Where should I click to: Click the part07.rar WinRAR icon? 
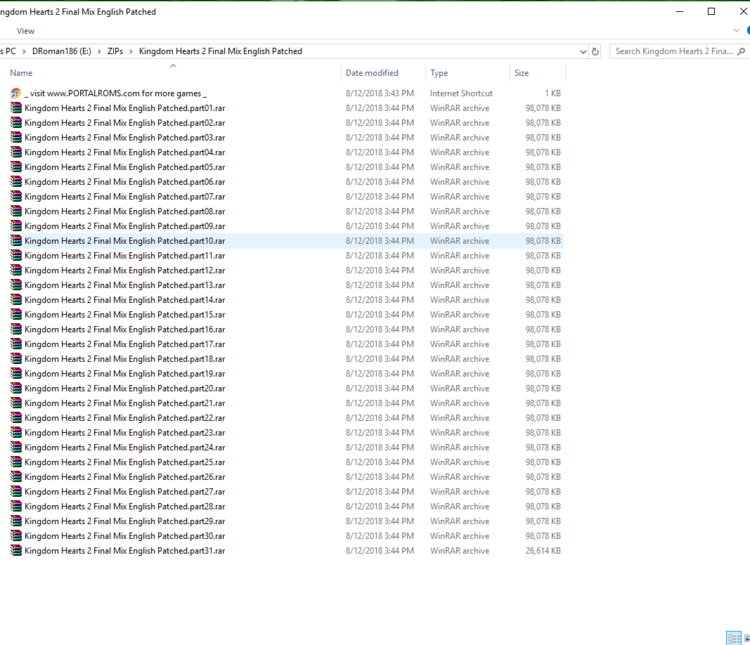point(16,197)
